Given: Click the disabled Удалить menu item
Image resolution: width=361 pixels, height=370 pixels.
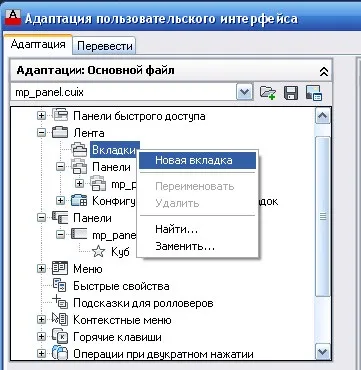Looking at the screenshot, I should (x=197, y=203).
